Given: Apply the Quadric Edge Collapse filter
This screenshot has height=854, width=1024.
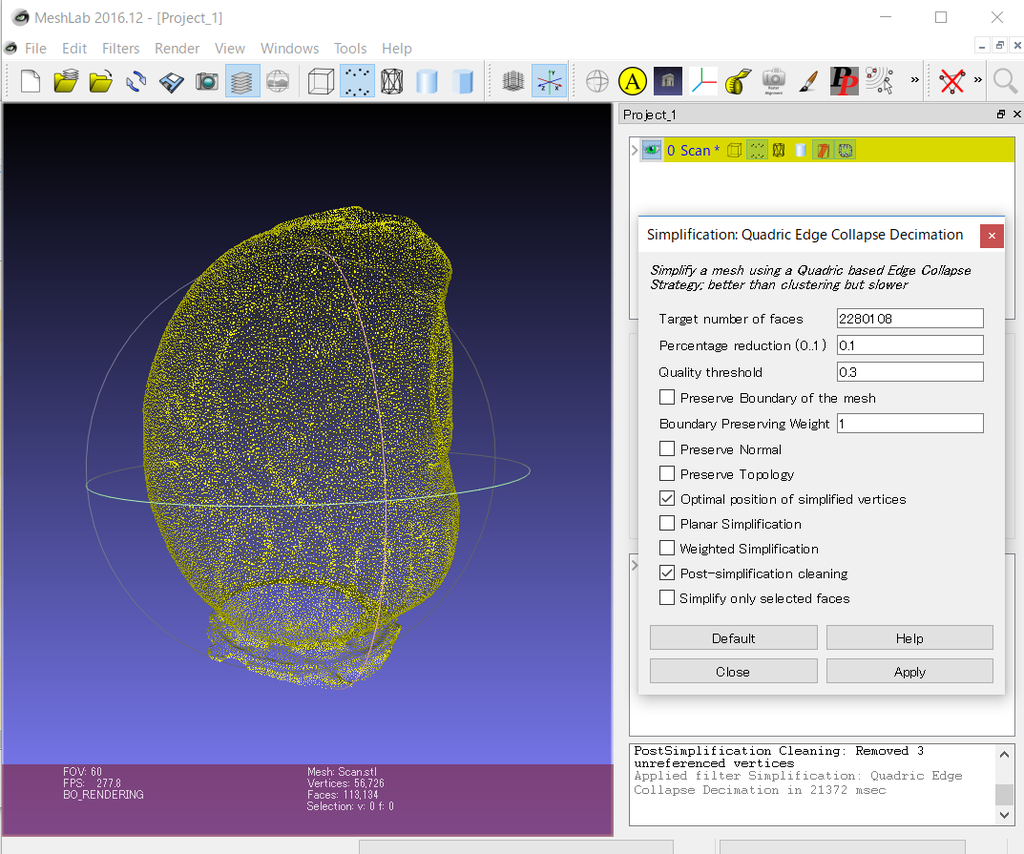Looking at the screenshot, I should [x=910, y=671].
